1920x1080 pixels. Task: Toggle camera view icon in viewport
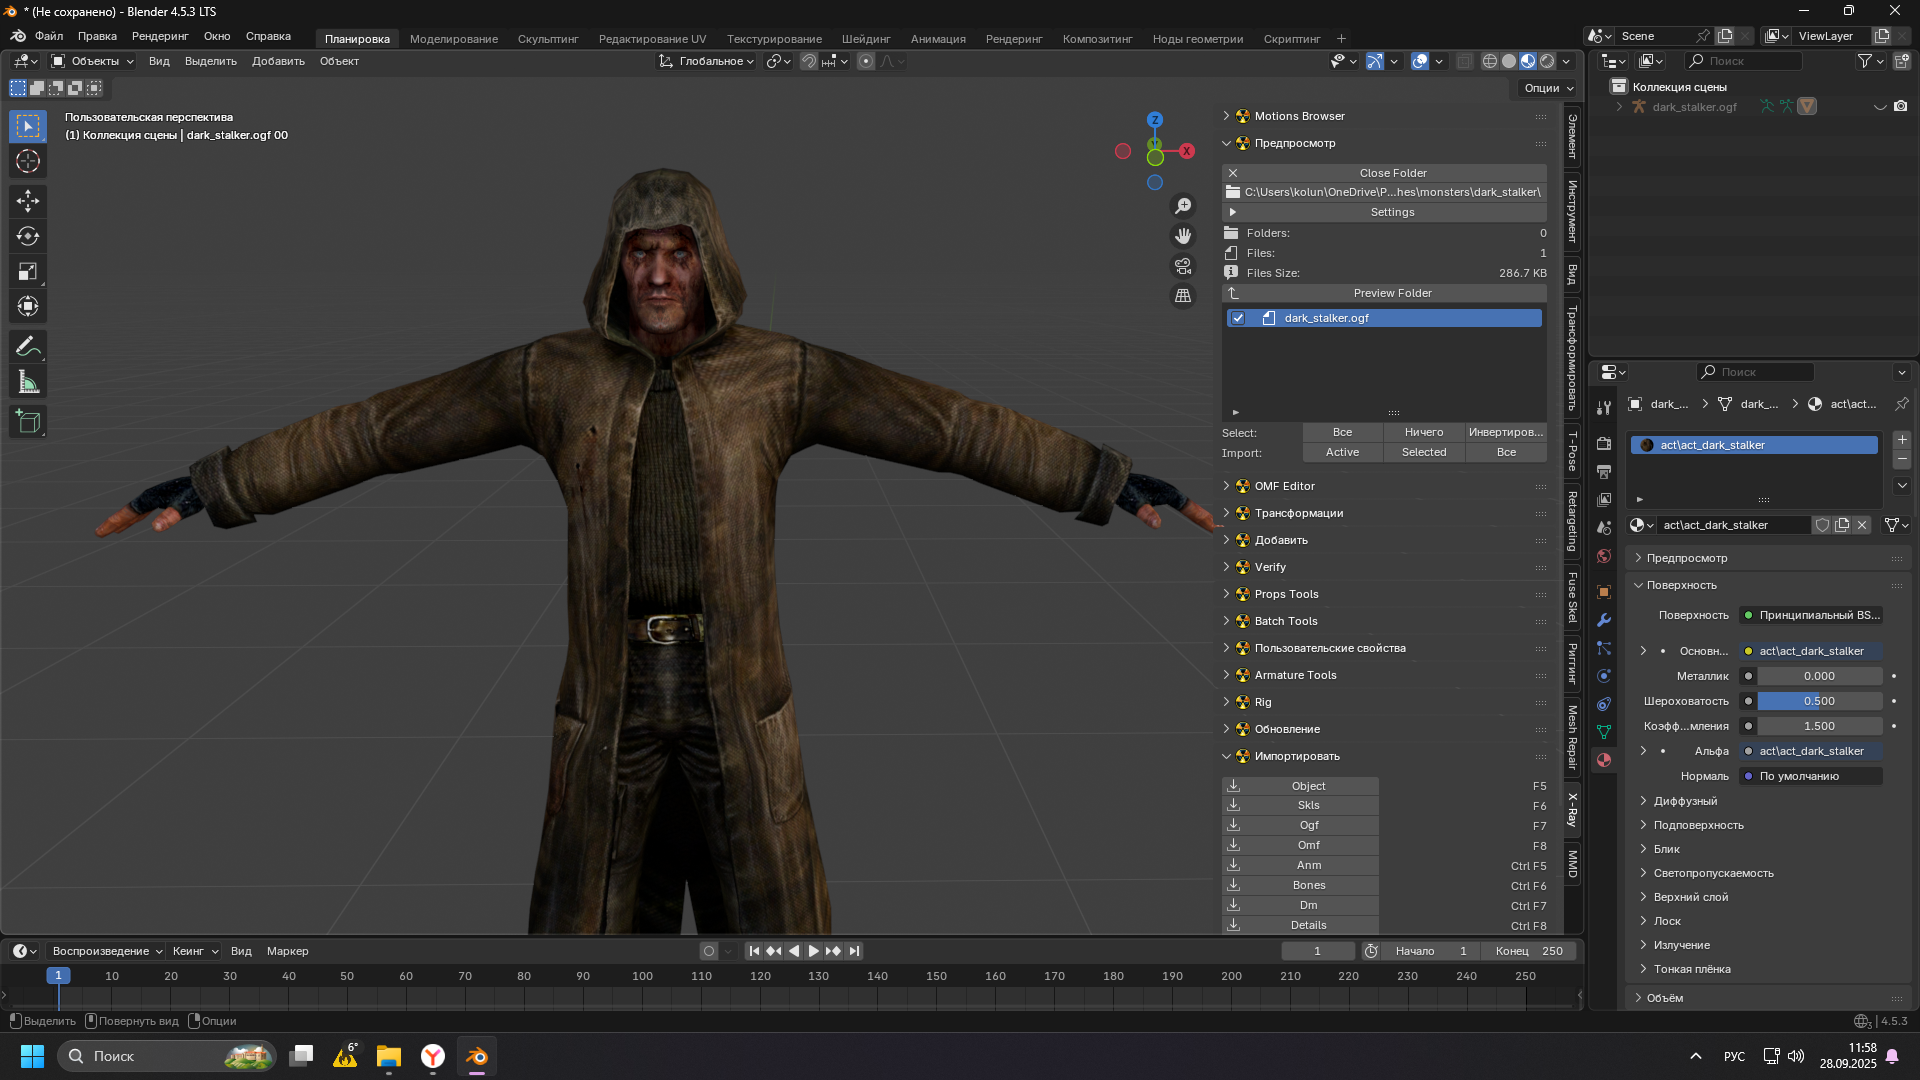coord(1183,266)
